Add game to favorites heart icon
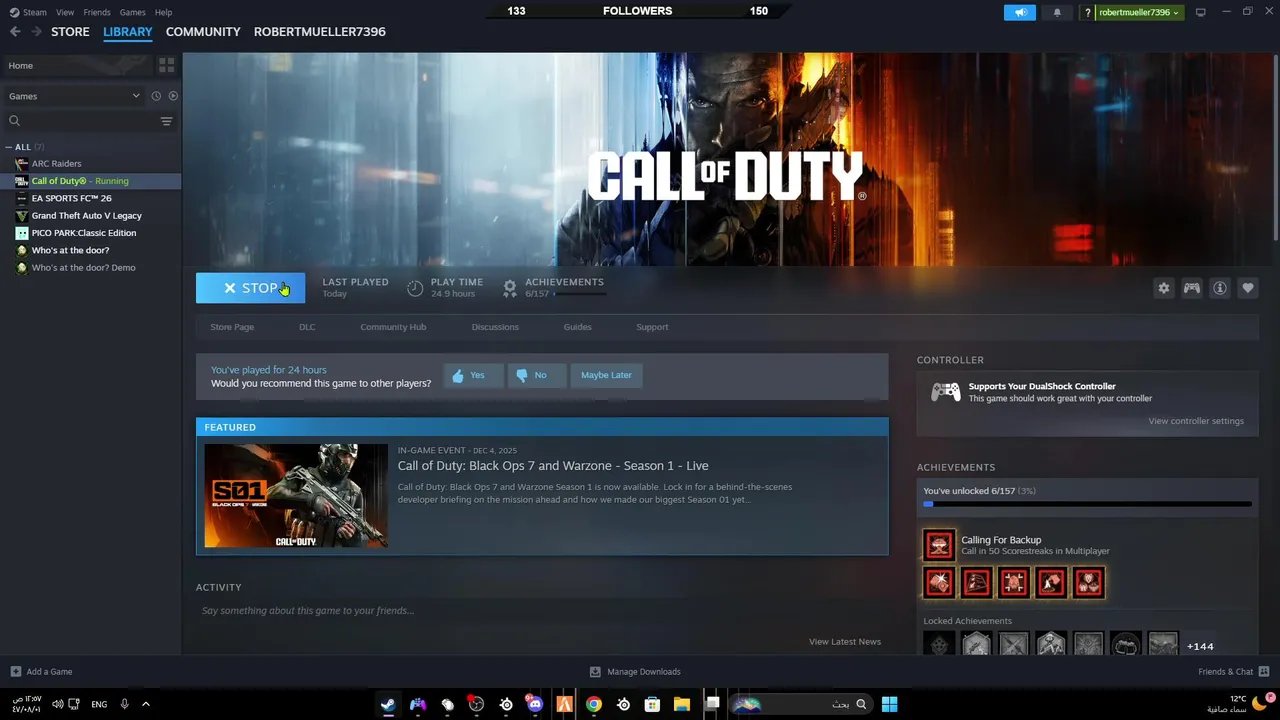 pyautogui.click(x=1248, y=288)
